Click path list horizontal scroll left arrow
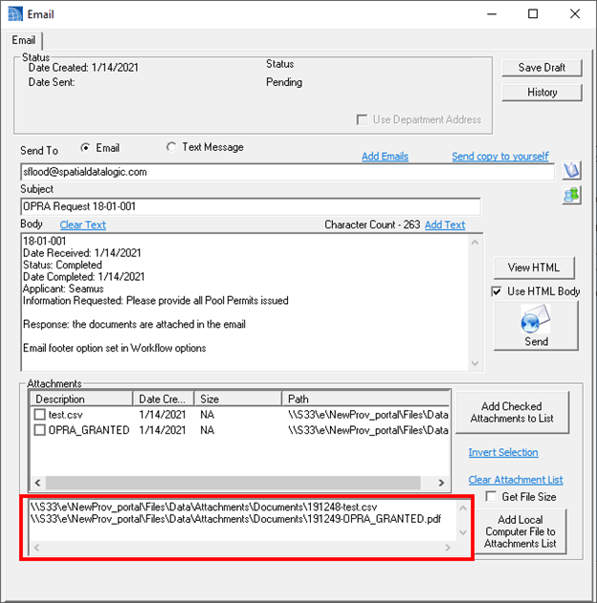 click(x=37, y=548)
